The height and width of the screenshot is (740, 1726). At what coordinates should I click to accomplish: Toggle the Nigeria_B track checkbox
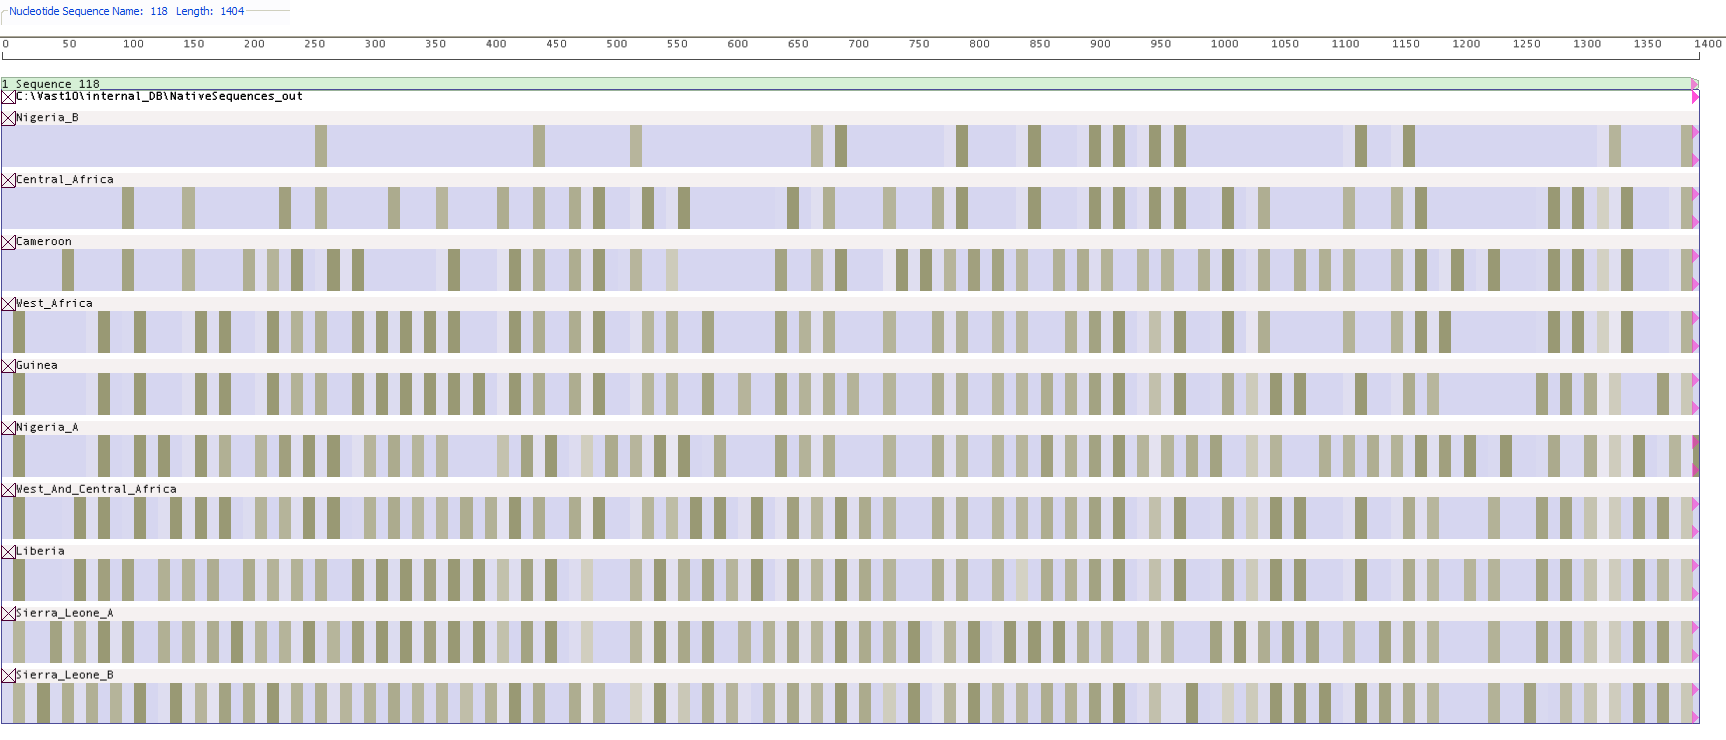[x=8, y=118]
